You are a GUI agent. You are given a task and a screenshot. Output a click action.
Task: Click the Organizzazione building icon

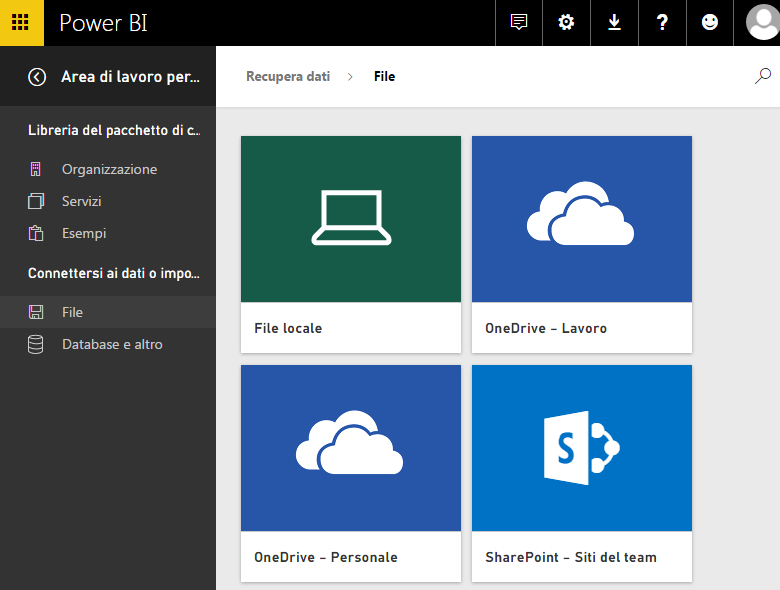(x=36, y=169)
